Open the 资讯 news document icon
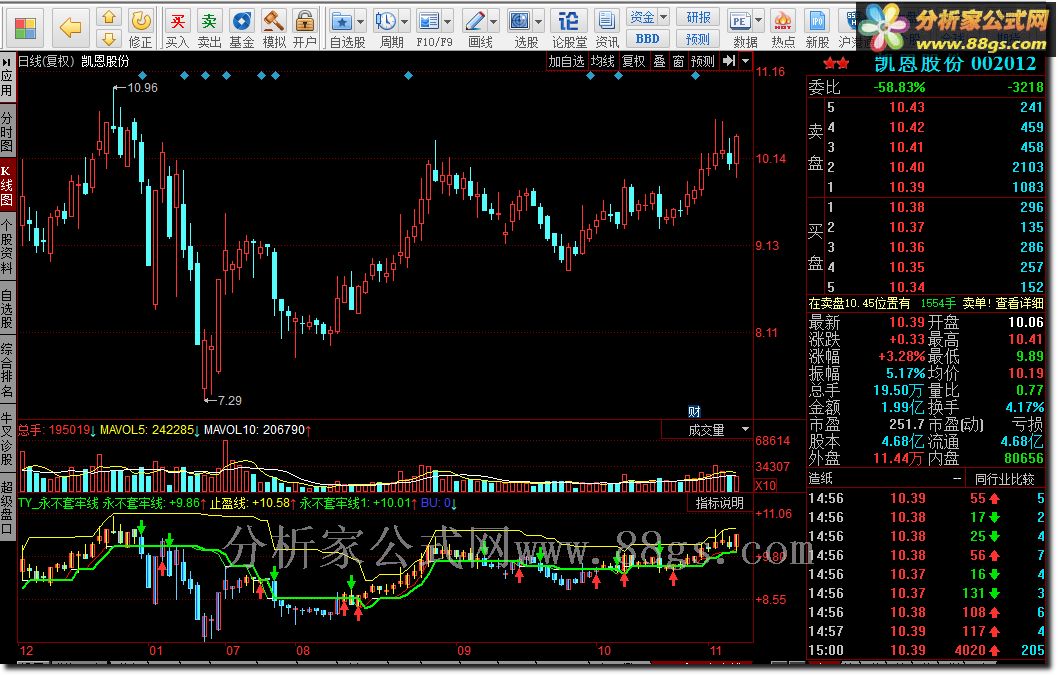Image resolution: width=1058 pixels, height=675 pixels. pos(607,28)
